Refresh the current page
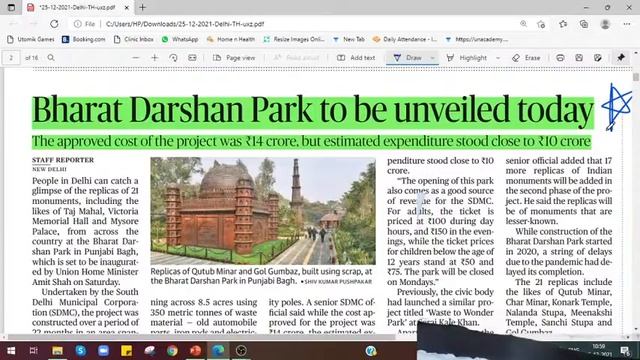 (x=54, y=24)
